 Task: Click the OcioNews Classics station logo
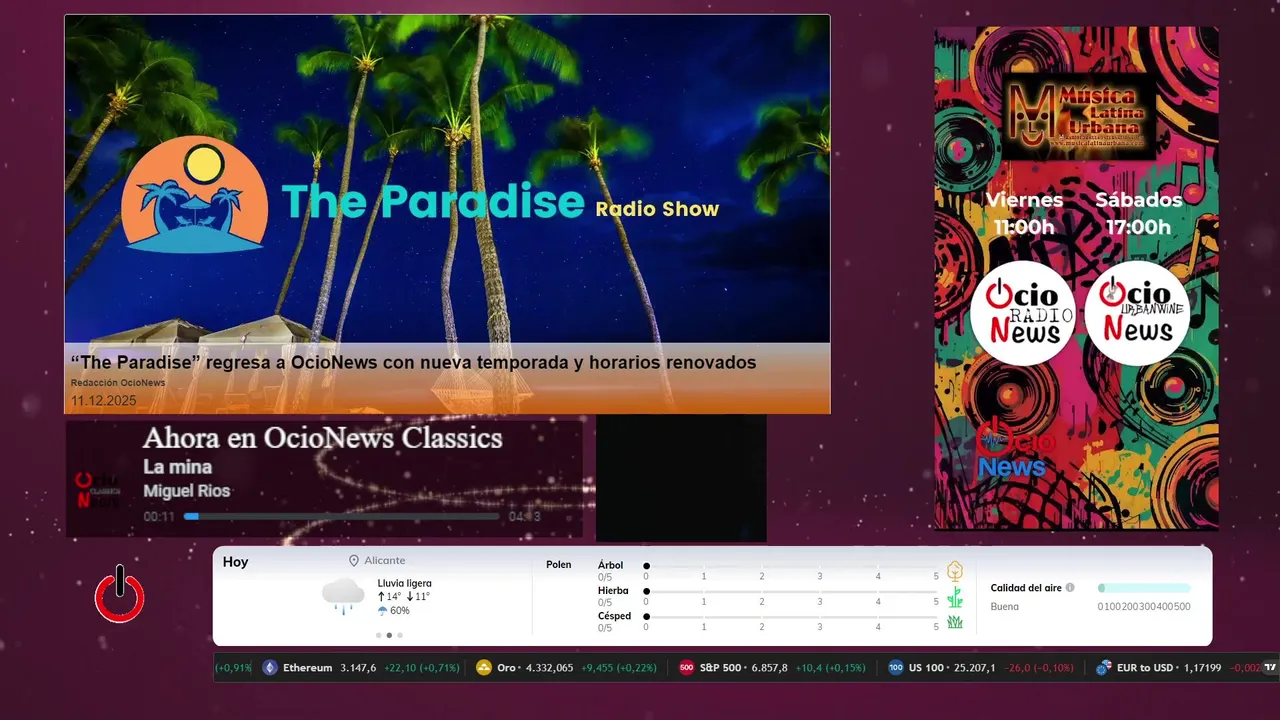(x=99, y=489)
